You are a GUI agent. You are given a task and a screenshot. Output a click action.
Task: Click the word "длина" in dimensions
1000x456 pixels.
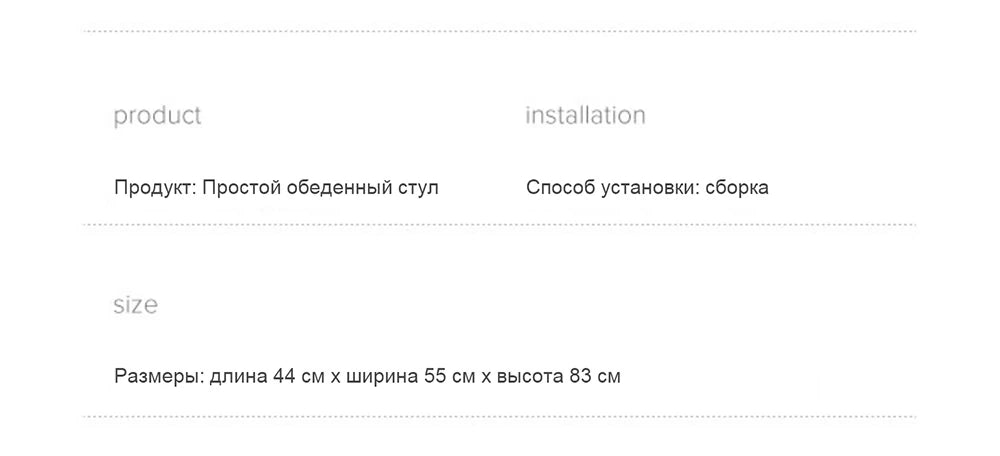239,377
